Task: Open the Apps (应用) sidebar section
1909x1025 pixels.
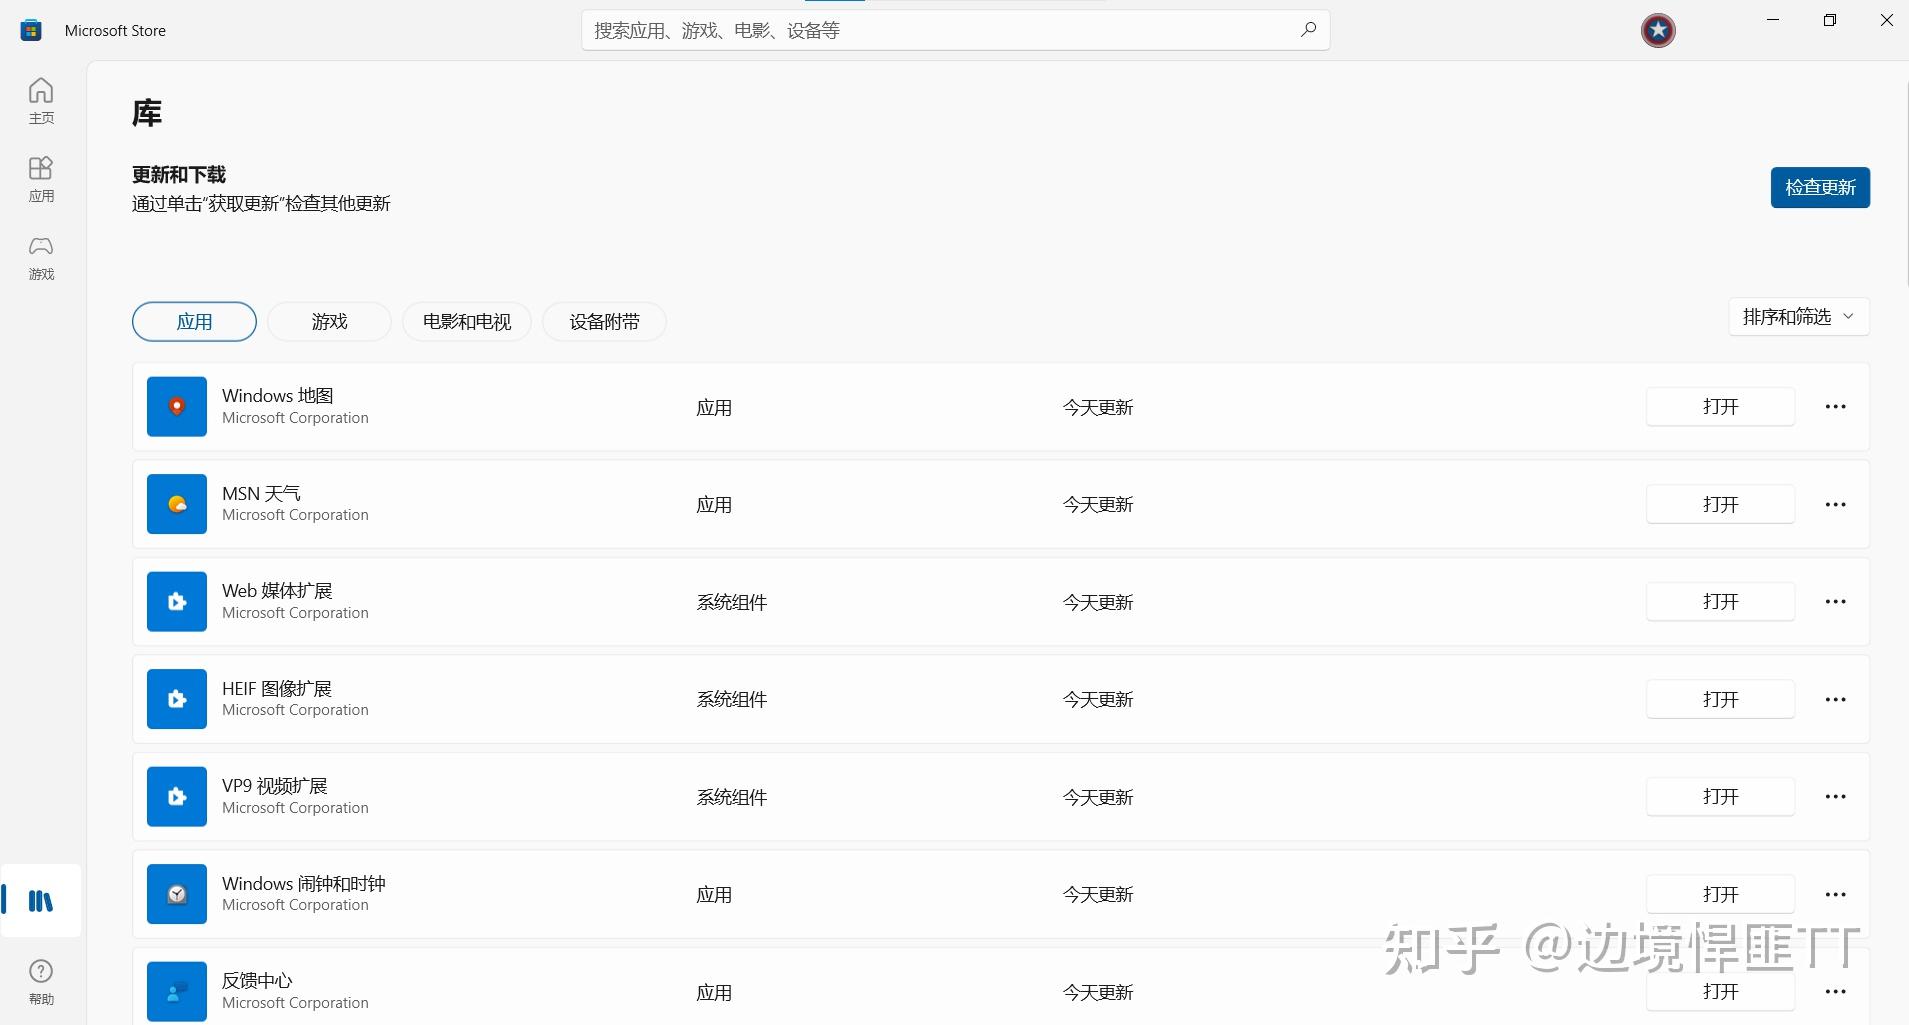Action: coord(41,179)
